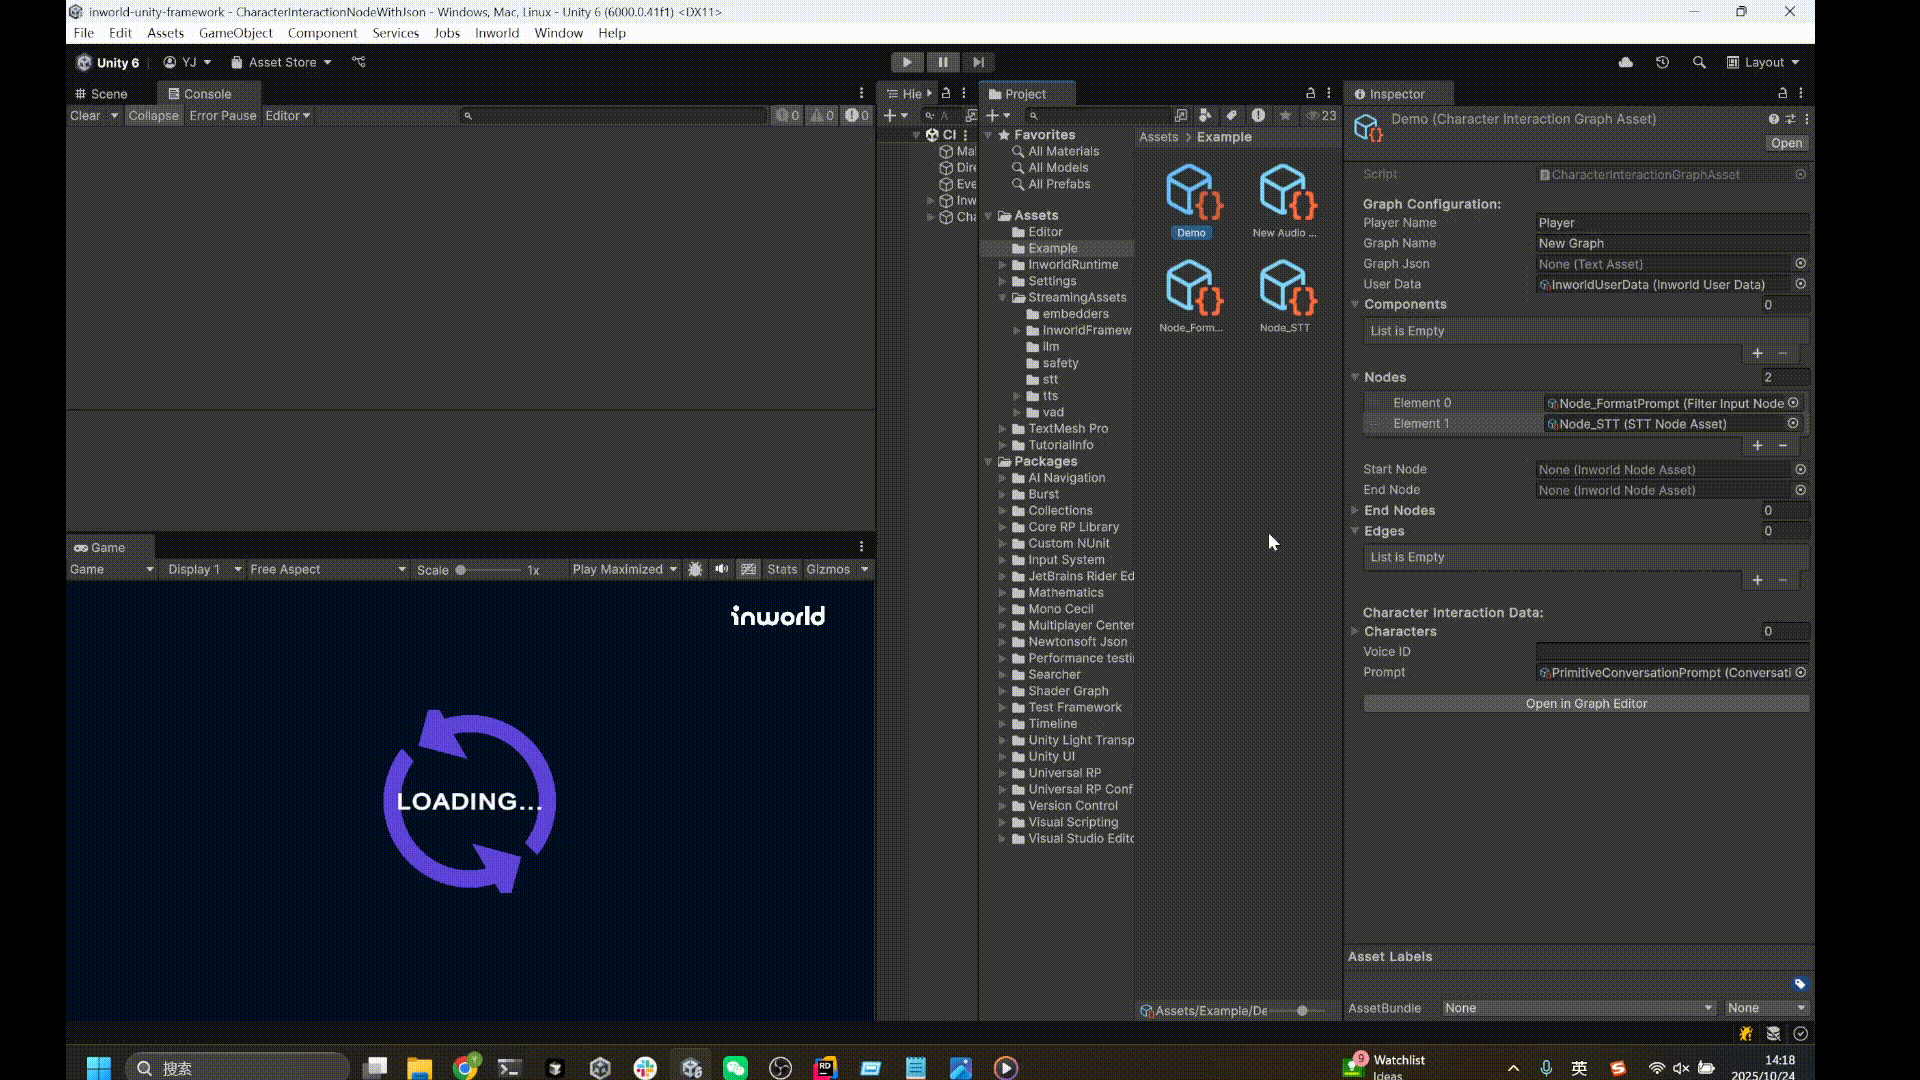
Task: Expand the StreamingAssets folder
Action: pyautogui.click(x=1004, y=297)
